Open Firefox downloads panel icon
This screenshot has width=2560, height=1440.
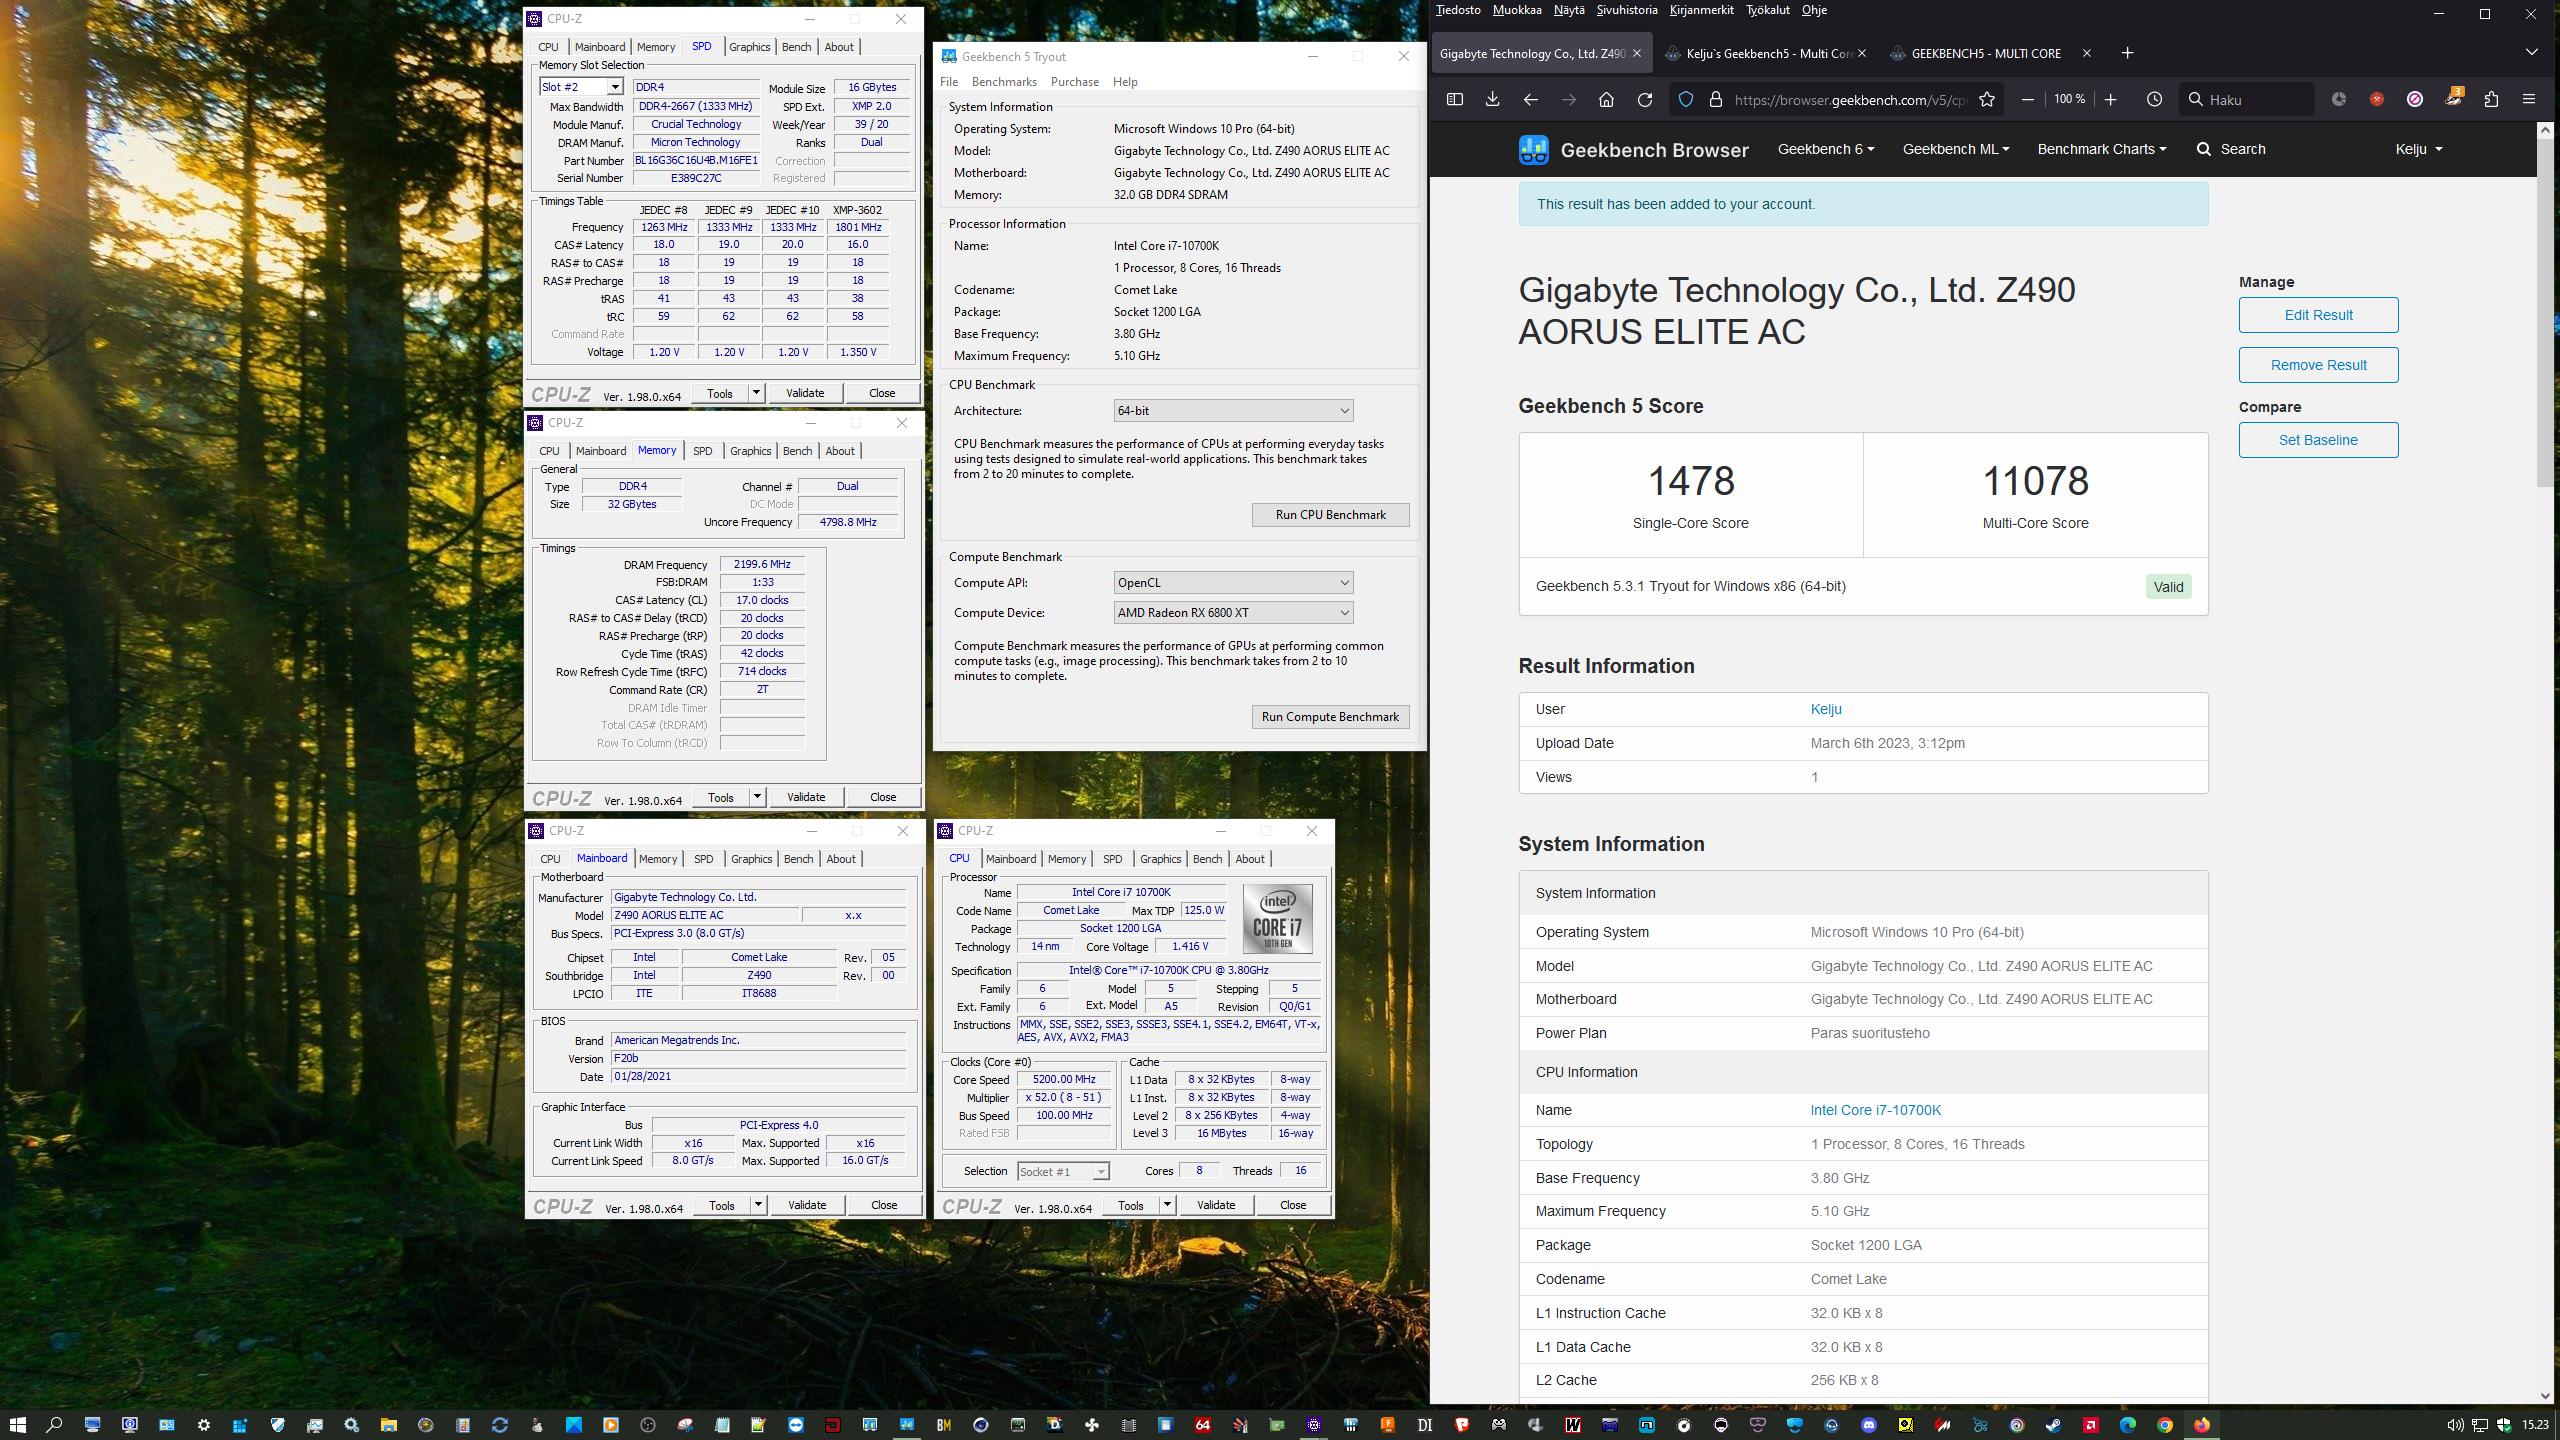(x=1492, y=99)
